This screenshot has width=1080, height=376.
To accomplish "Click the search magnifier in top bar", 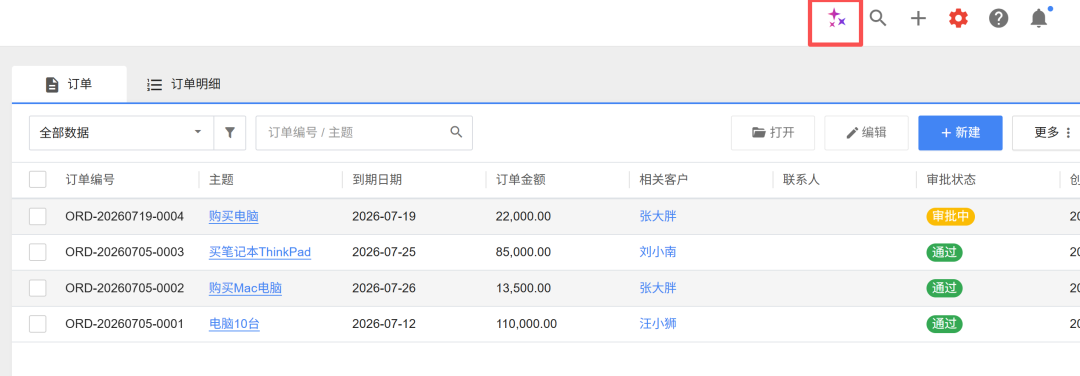I will click(878, 19).
